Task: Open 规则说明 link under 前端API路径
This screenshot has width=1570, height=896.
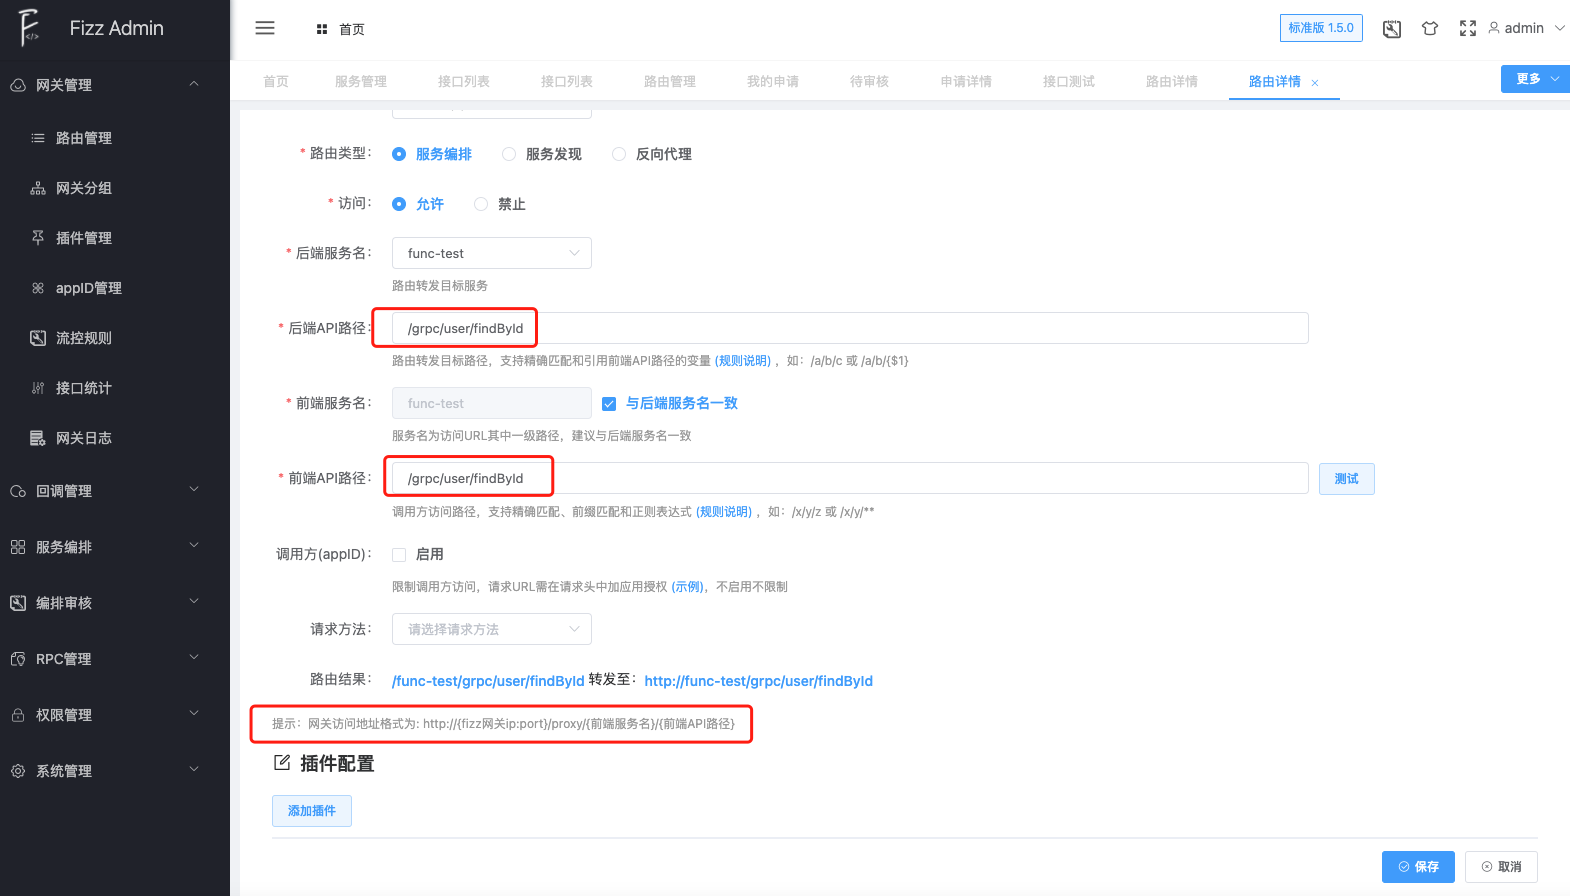Action: (x=724, y=512)
